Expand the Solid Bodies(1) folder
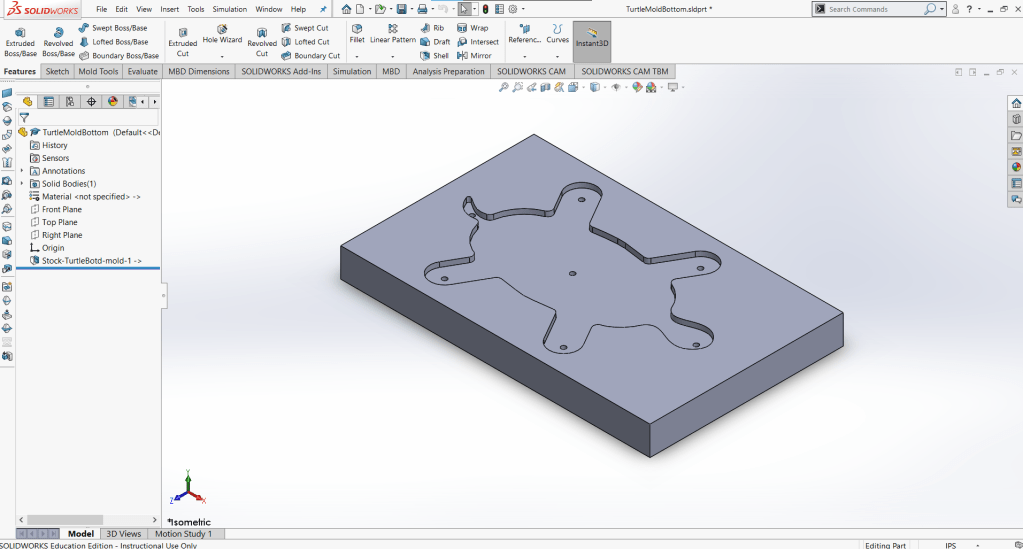 (22, 184)
